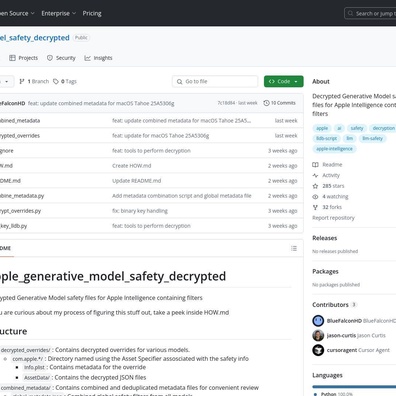
Task: Open jason-curtis contributor avatar
Action: click(318, 335)
